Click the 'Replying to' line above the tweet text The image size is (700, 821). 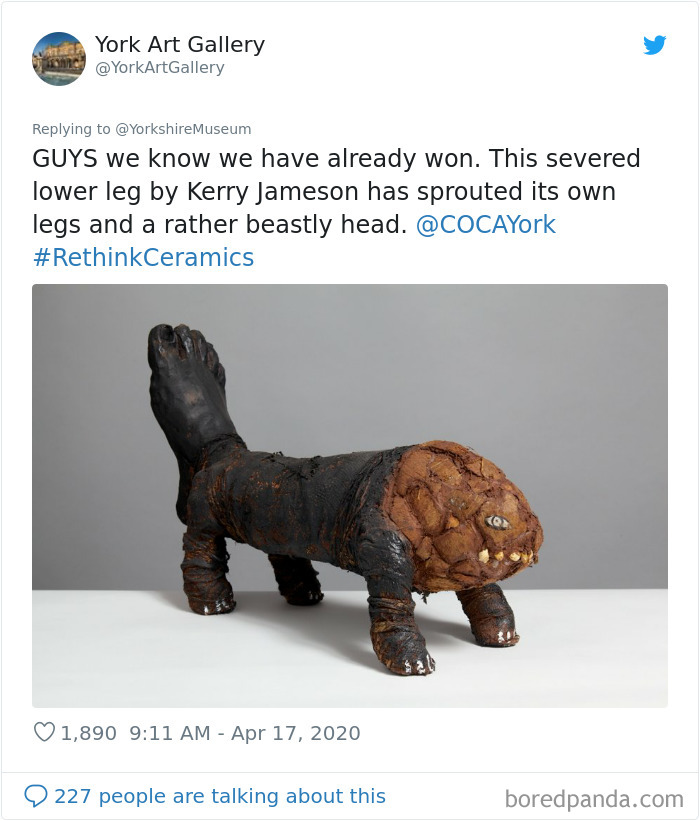coord(141,129)
